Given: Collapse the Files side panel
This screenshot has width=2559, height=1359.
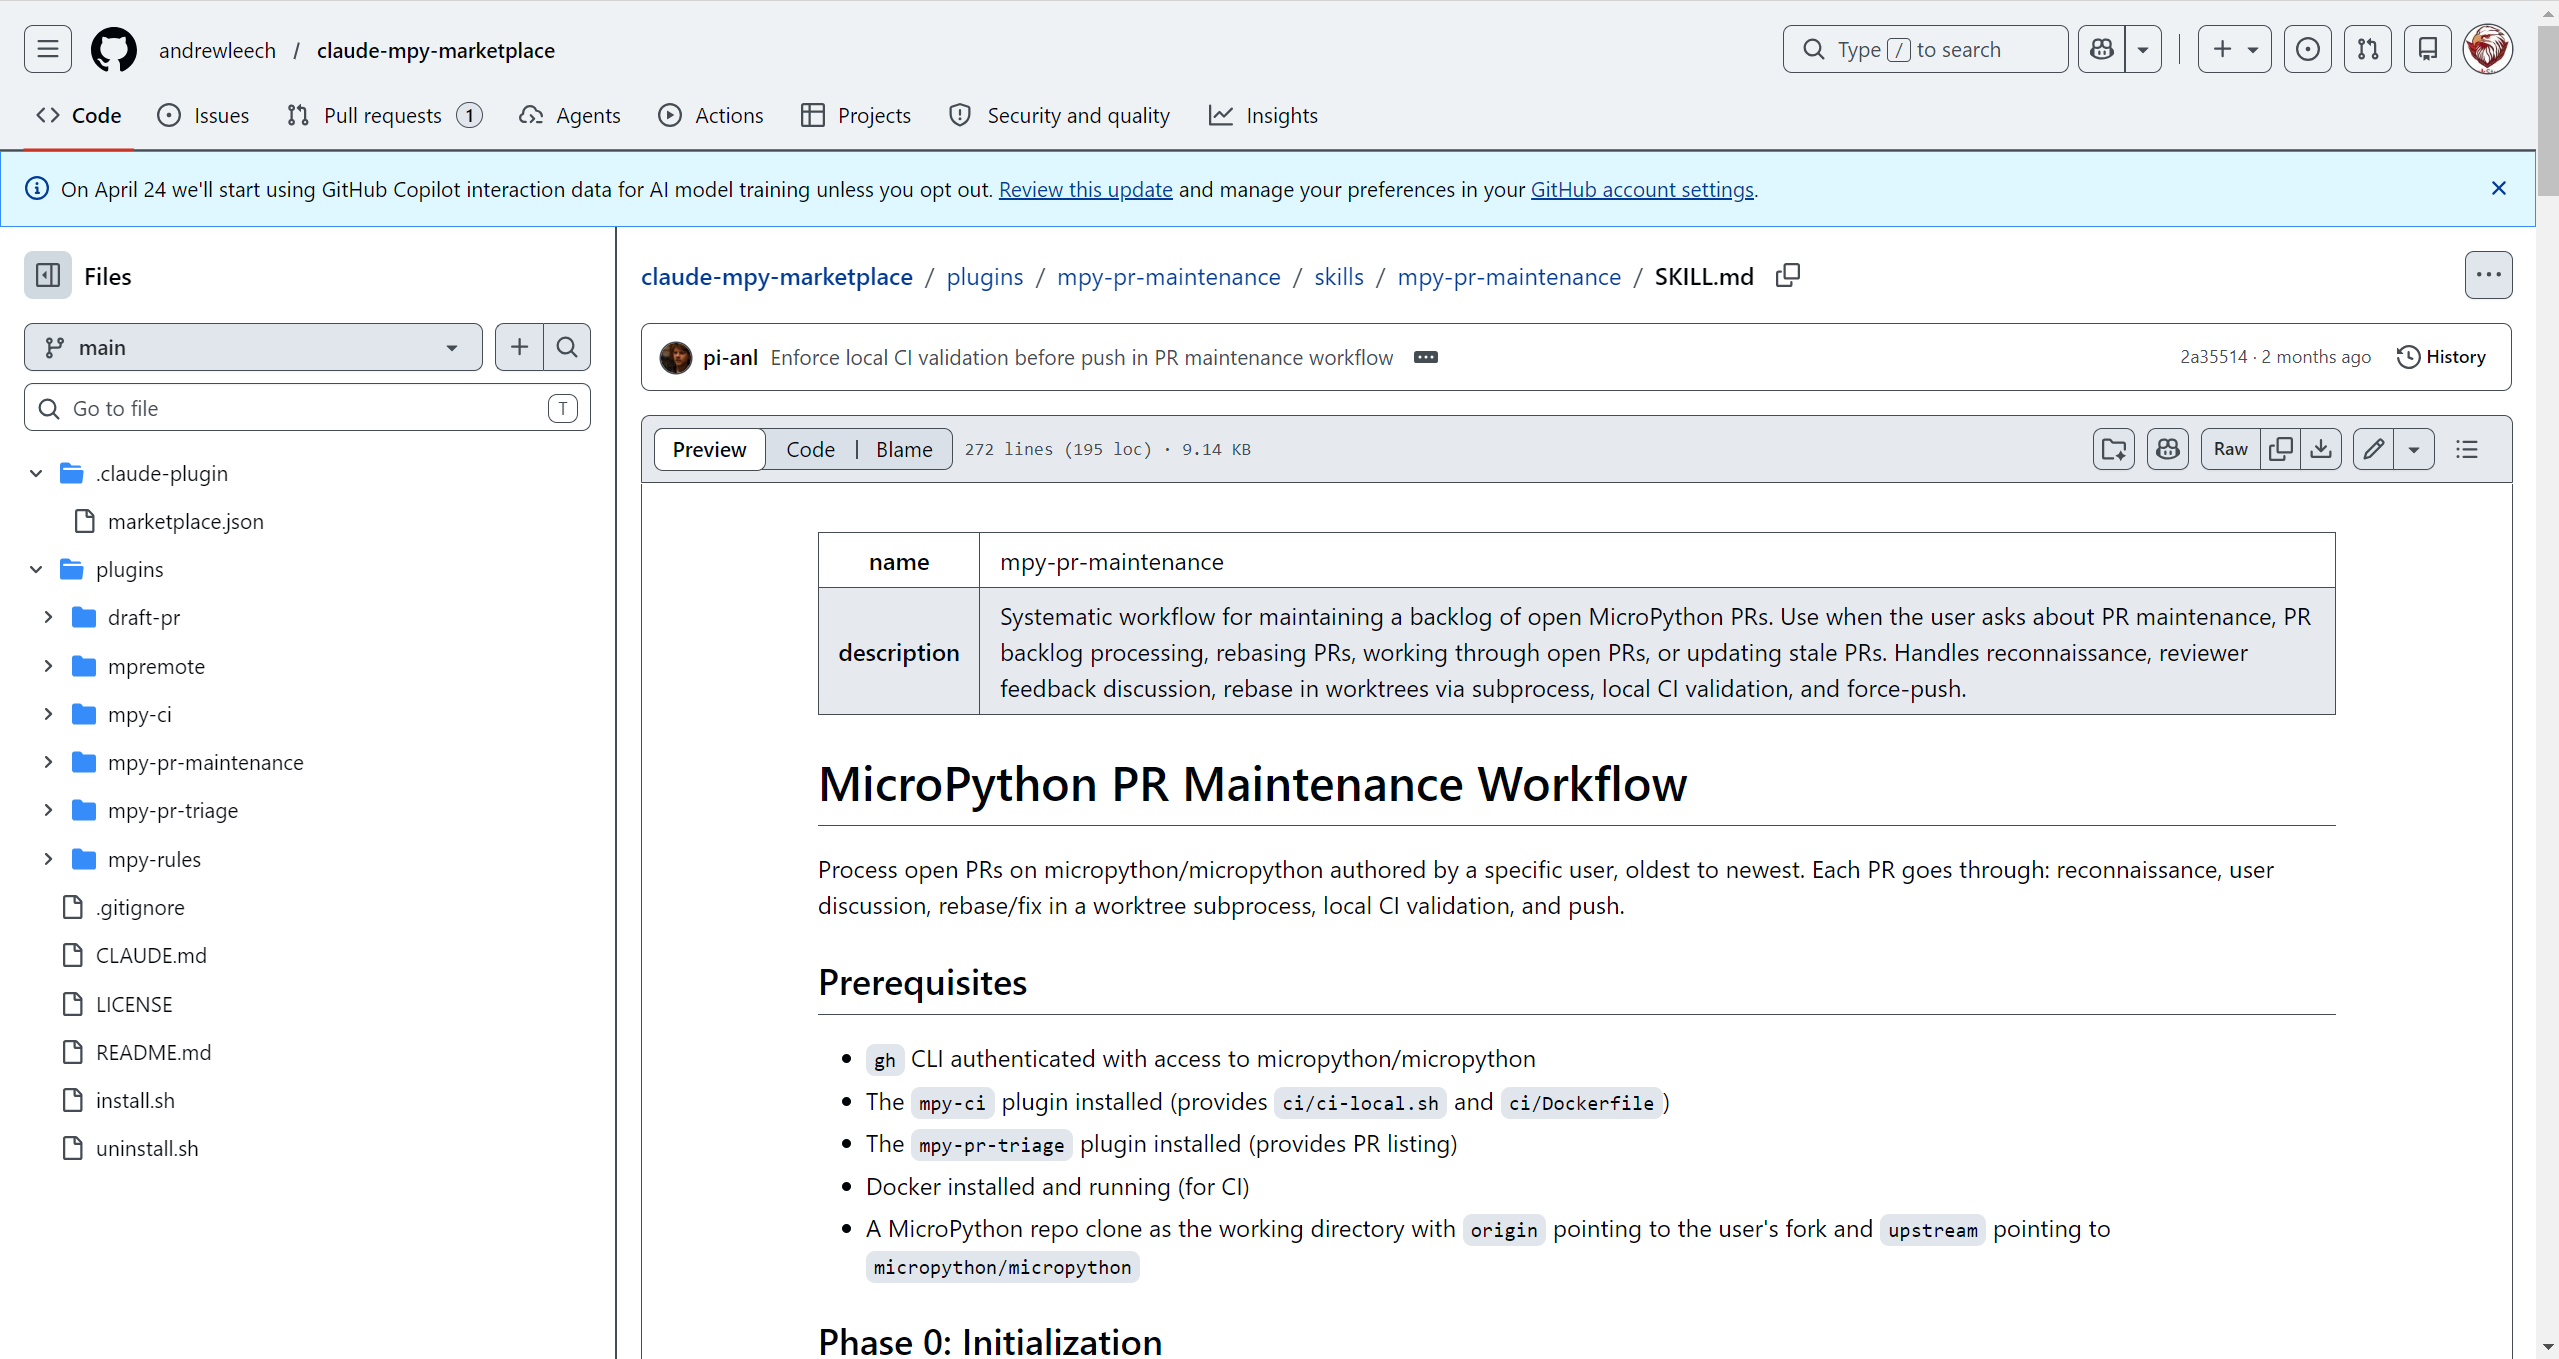Looking at the screenshot, I should pyautogui.click(x=48, y=276).
